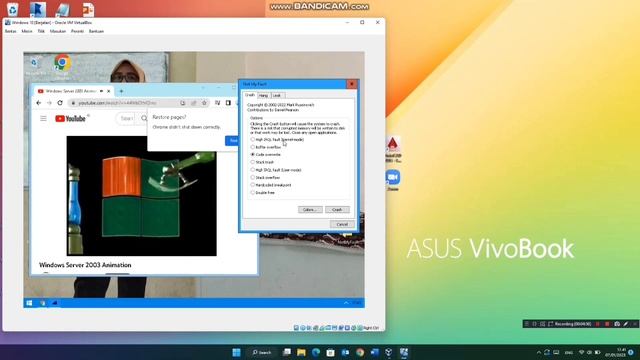
Task: Switch to the Crash tab in NotMyFault
Action: pos(250,95)
